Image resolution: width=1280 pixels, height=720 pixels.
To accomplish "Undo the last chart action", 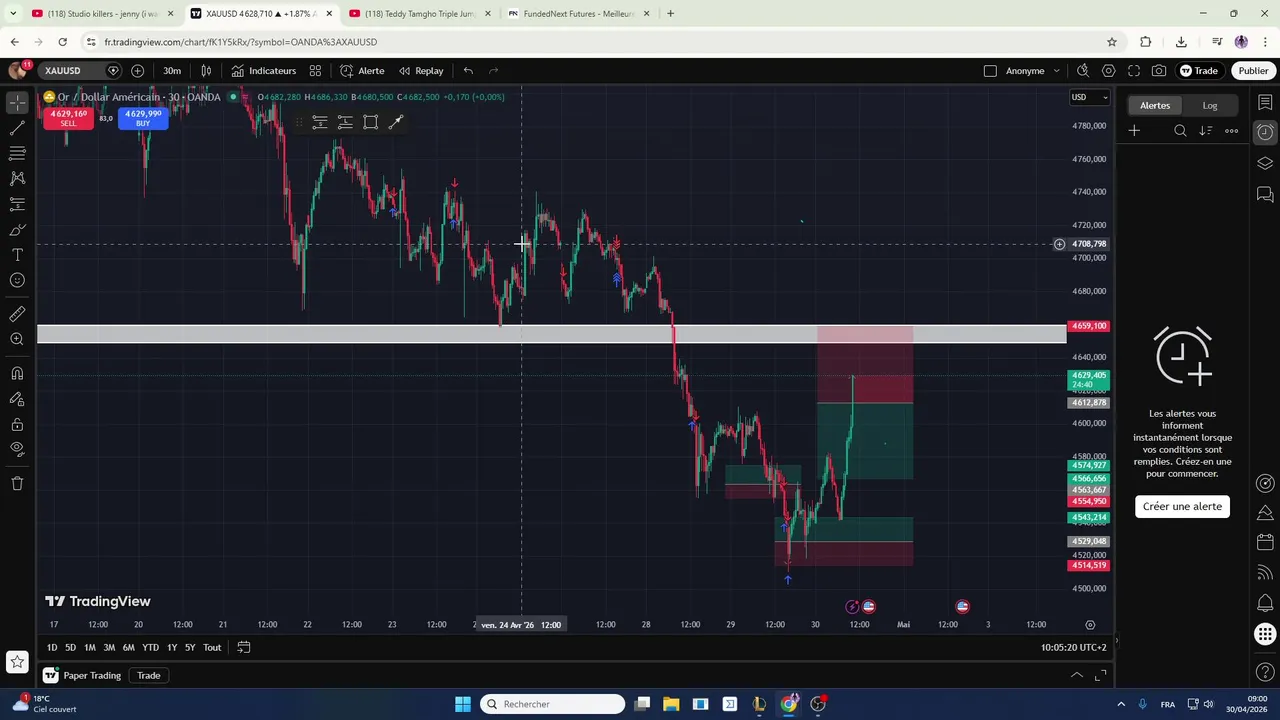I will (468, 71).
